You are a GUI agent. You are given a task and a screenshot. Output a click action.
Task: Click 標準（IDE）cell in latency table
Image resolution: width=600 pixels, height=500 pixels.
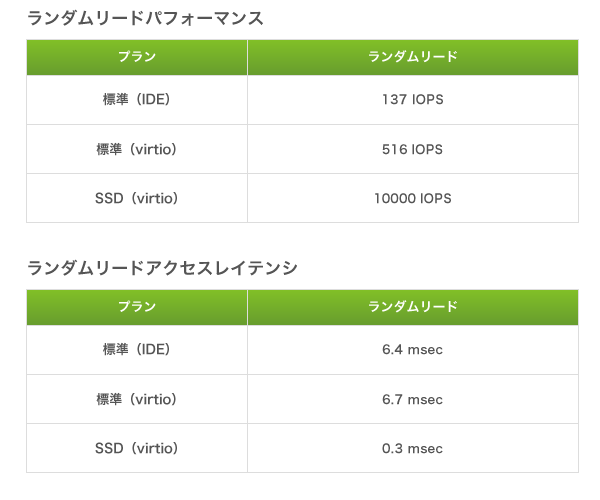coord(137,349)
